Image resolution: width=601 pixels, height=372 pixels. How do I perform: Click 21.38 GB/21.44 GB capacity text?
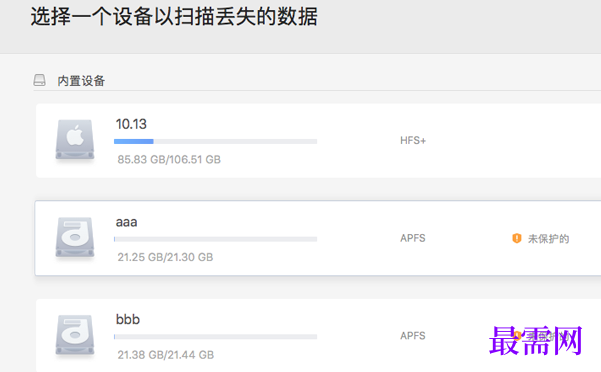point(166,355)
